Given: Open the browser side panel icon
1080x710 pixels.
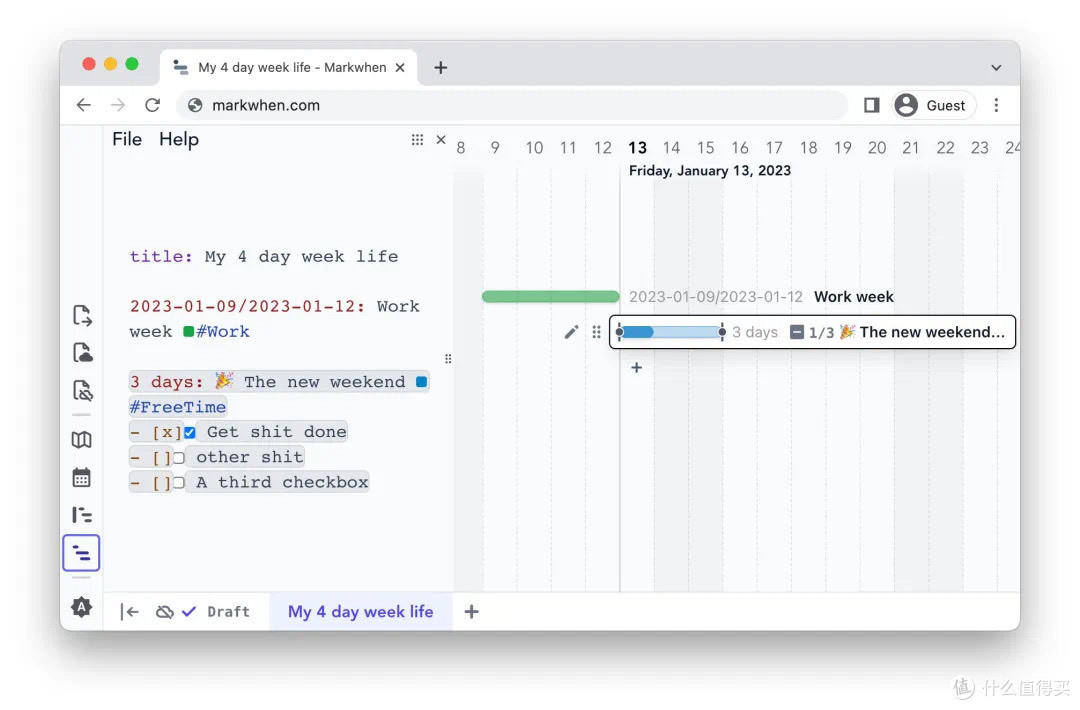Looking at the screenshot, I should [x=871, y=105].
